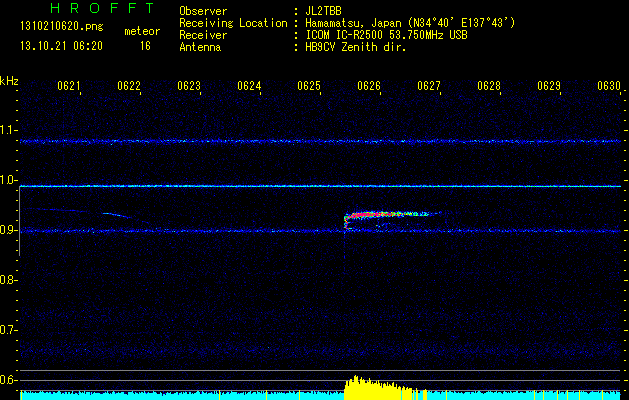The image size is (629, 400).
Task: Select the 0621 time tick label
Action: (x=69, y=87)
